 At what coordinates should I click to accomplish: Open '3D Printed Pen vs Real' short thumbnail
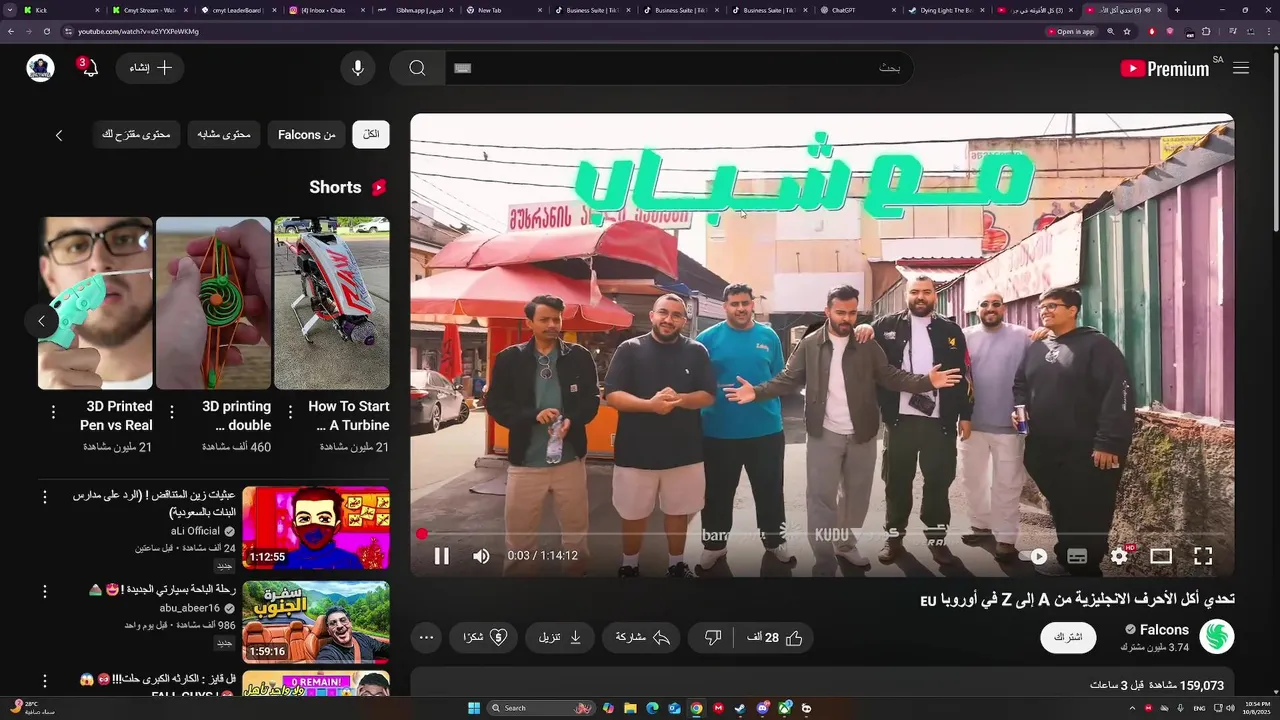pyautogui.click(x=96, y=303)
